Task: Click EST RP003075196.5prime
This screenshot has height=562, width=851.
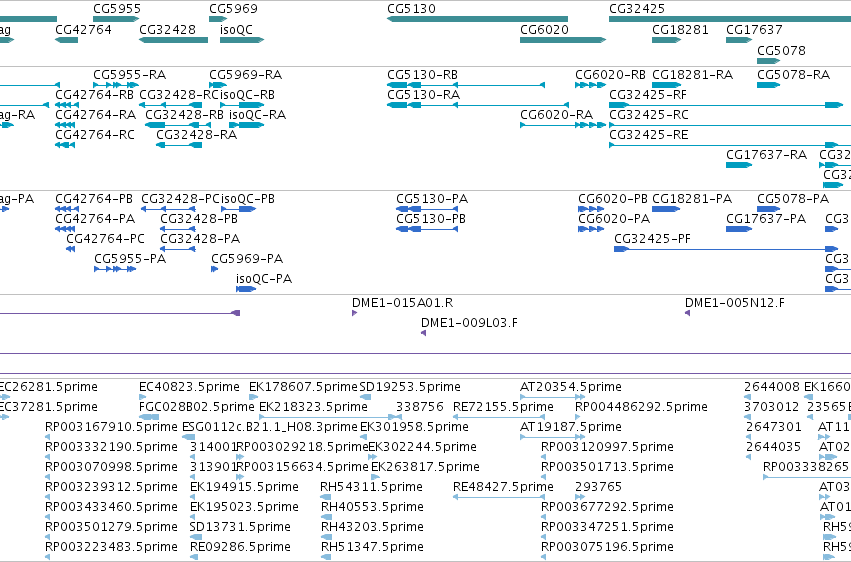Action: pyautogui.click(x=607, y=547)
